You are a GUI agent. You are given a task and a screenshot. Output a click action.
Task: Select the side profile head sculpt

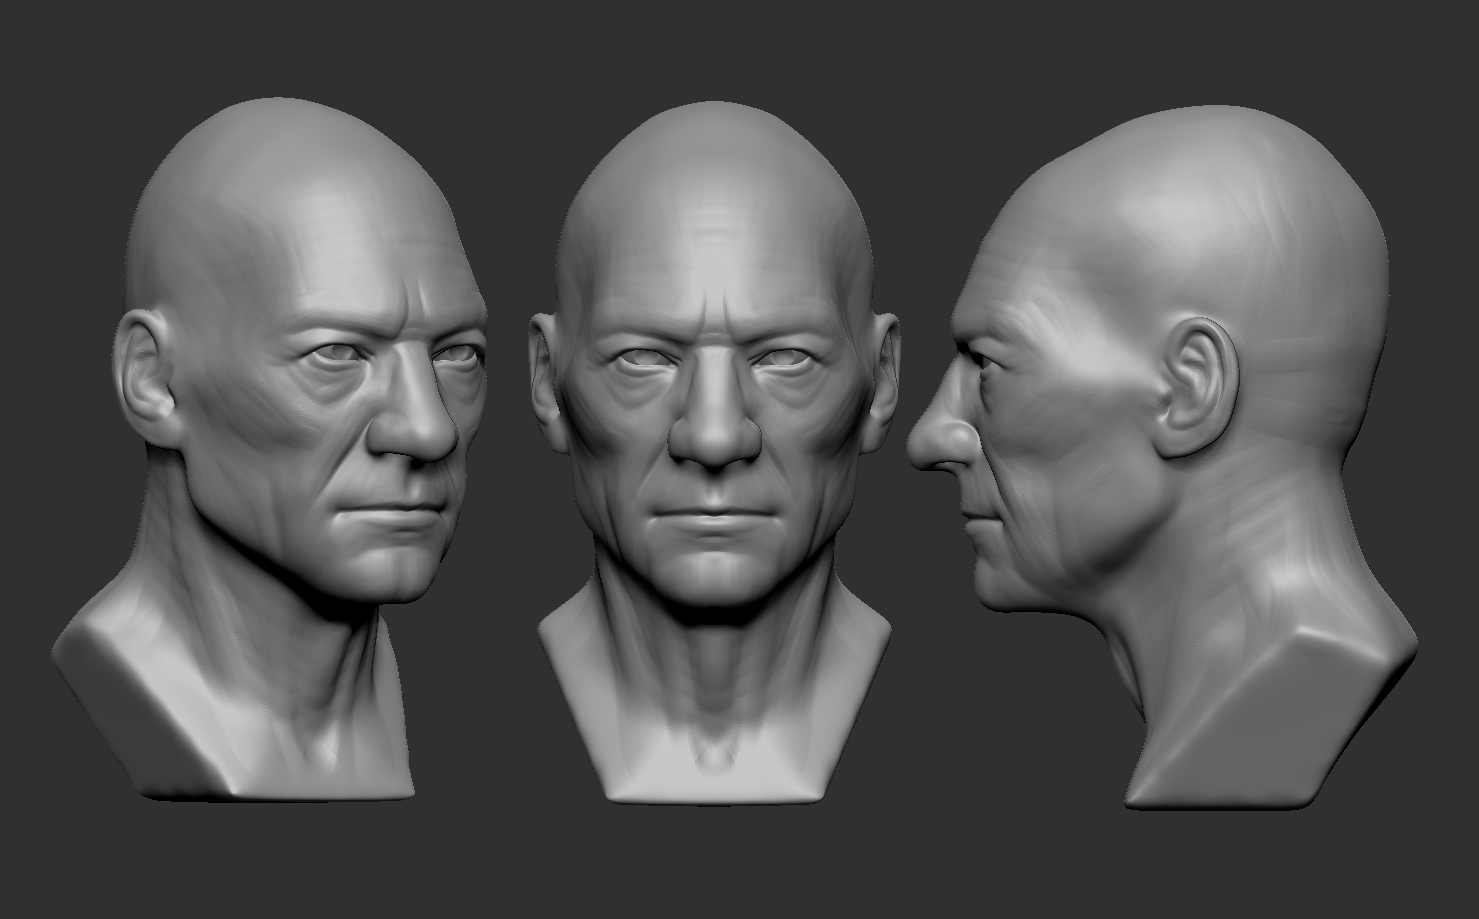1163,458
